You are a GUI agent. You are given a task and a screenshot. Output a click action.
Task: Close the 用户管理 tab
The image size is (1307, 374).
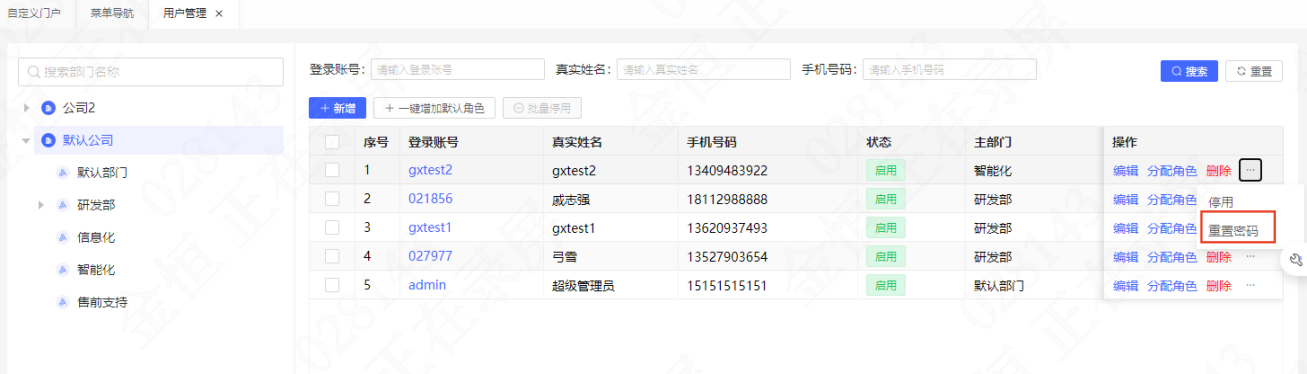219,13
